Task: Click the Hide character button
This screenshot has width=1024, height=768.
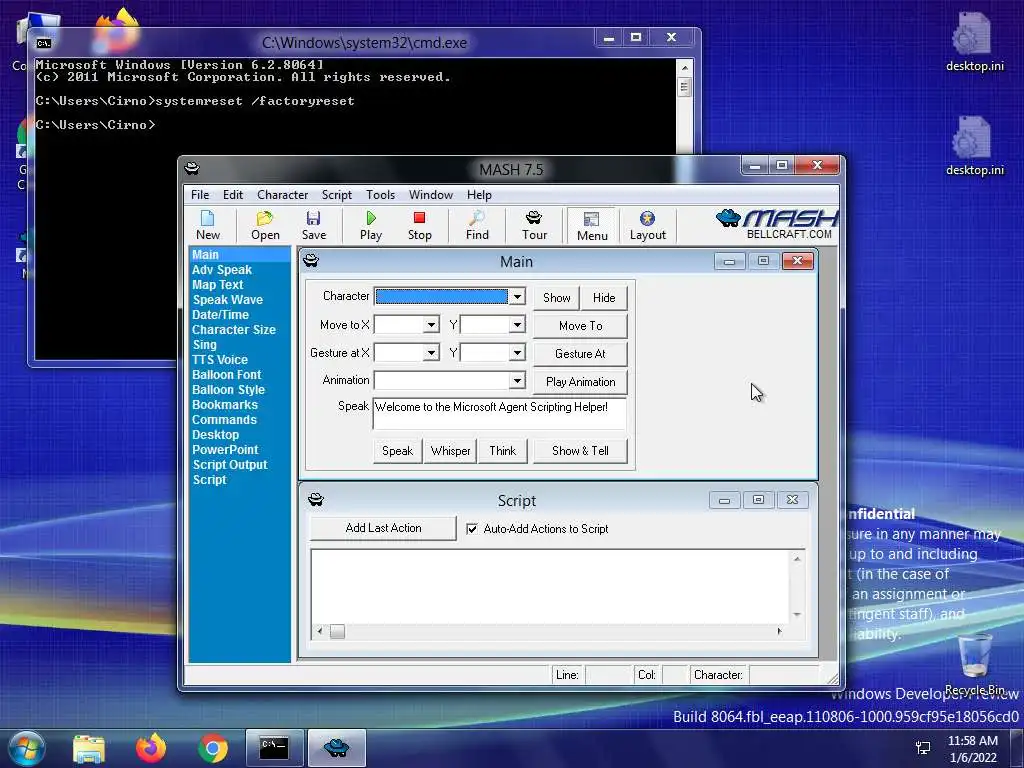Action: click(604, 298)
